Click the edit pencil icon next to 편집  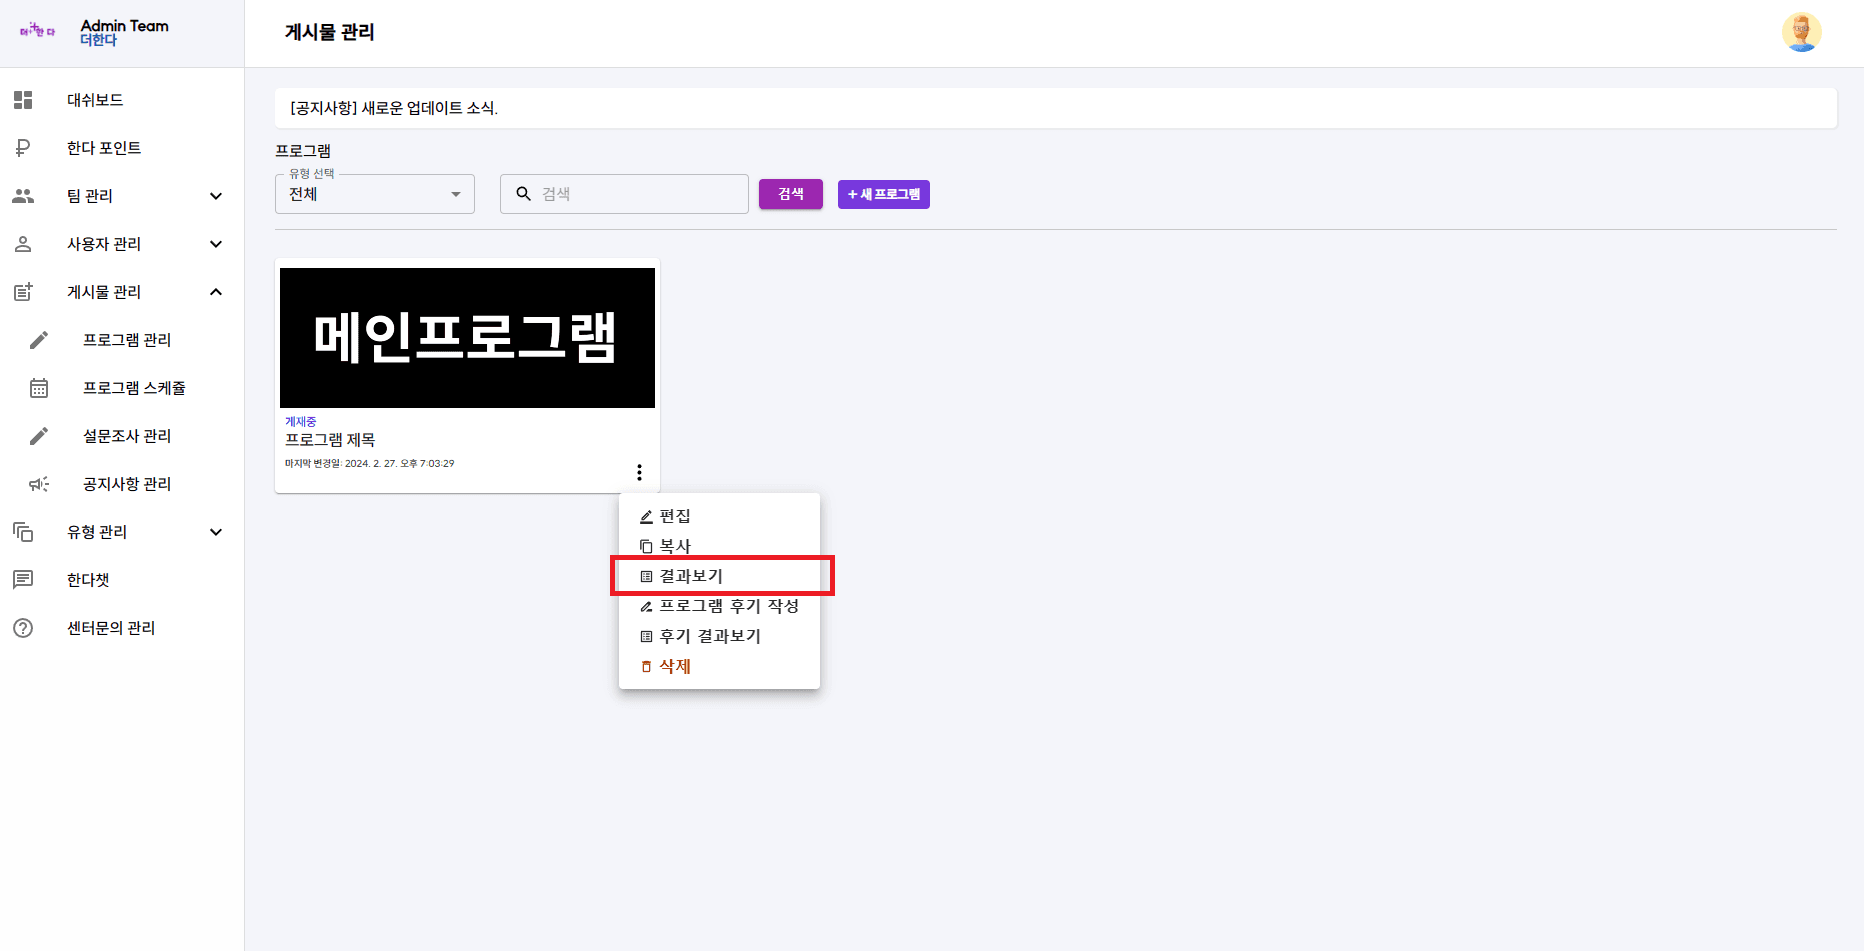click(x=646, y=517)
